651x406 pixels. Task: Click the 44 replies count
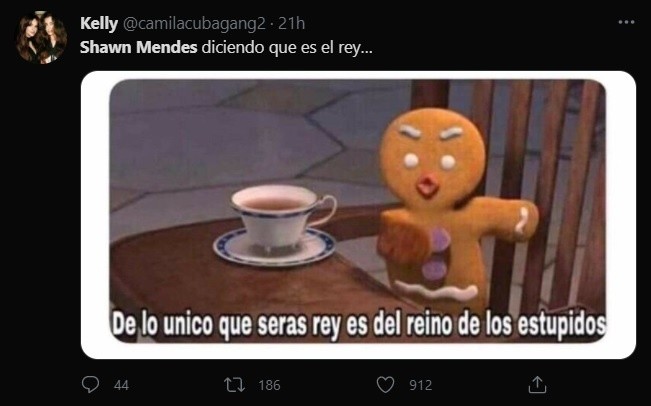point(121,385)
